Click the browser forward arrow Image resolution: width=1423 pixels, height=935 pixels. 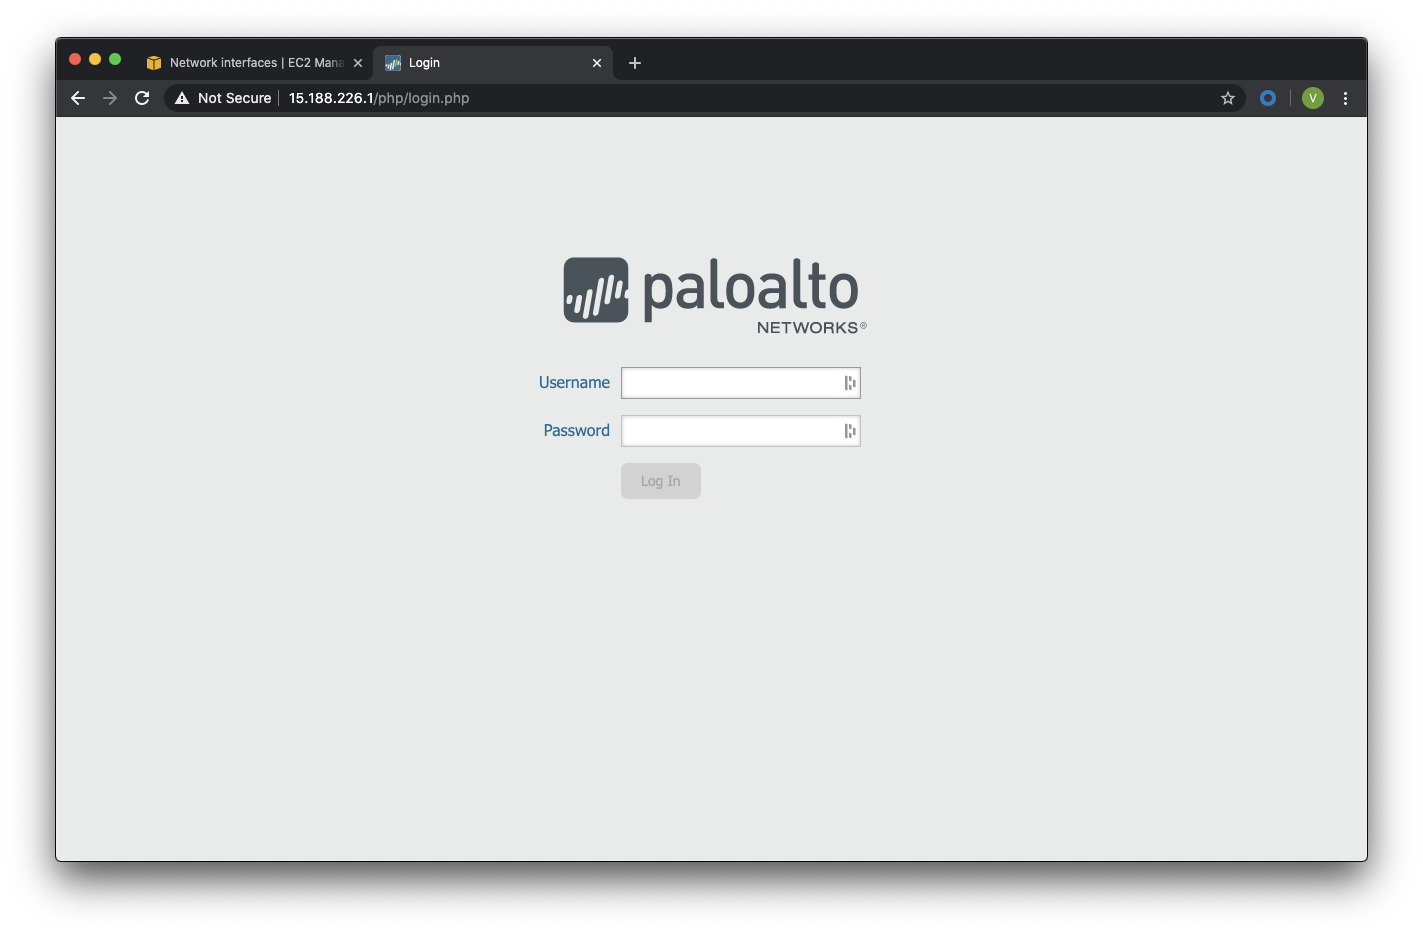(x=110, y=98)
